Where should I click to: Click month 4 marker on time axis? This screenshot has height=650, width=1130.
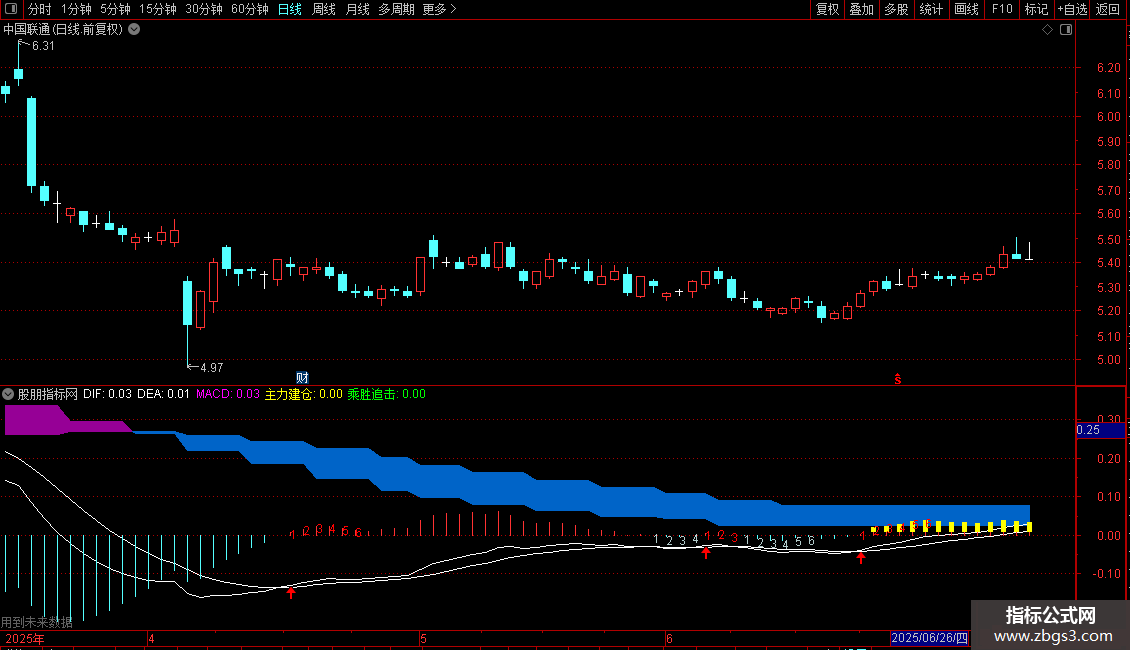tap(151, 638)
